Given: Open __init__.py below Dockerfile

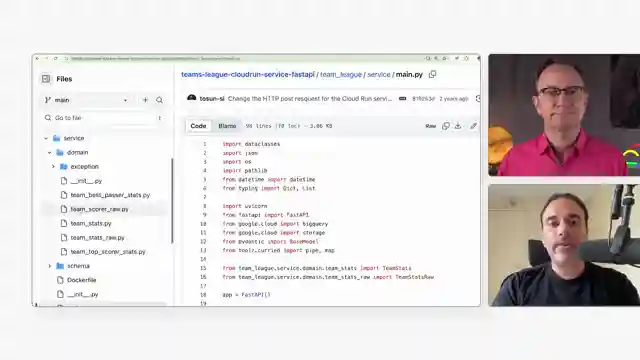Looking at the screenshot, I should point(82,294).
